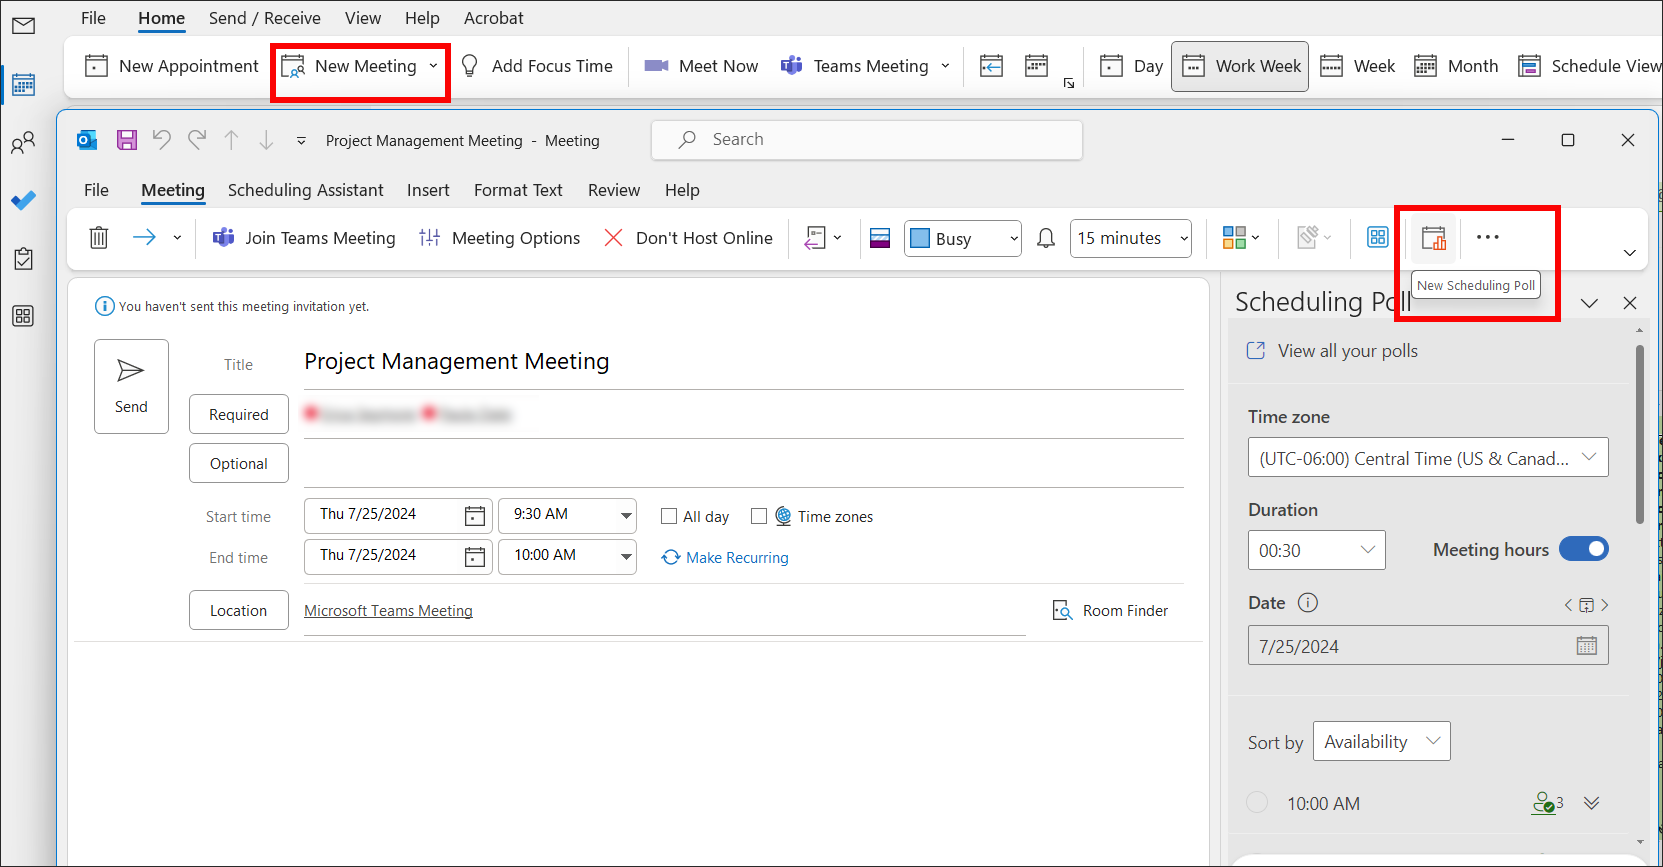Switch to Month calendar view
Screen dimensions: 1663x867
pos(1456,66)
